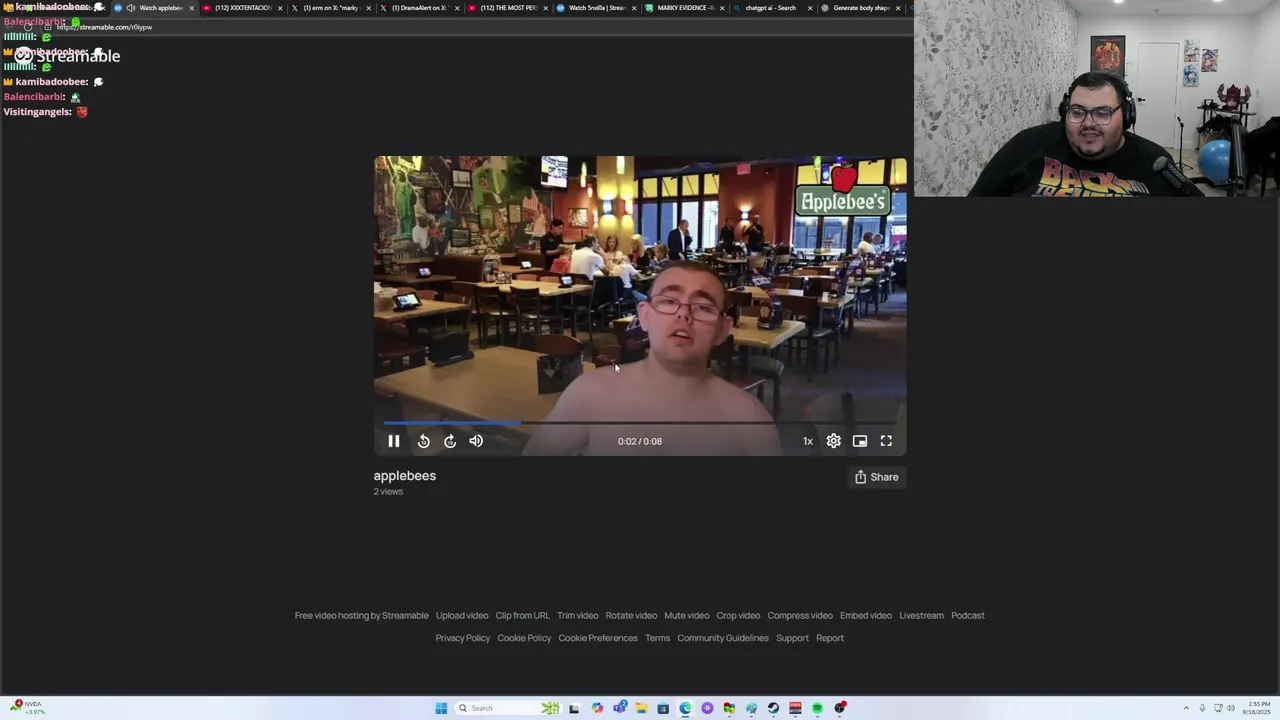Viewport: 1280px width, 720px height.
Task: Open the Clip from URL link
Action: coord(523,616)
